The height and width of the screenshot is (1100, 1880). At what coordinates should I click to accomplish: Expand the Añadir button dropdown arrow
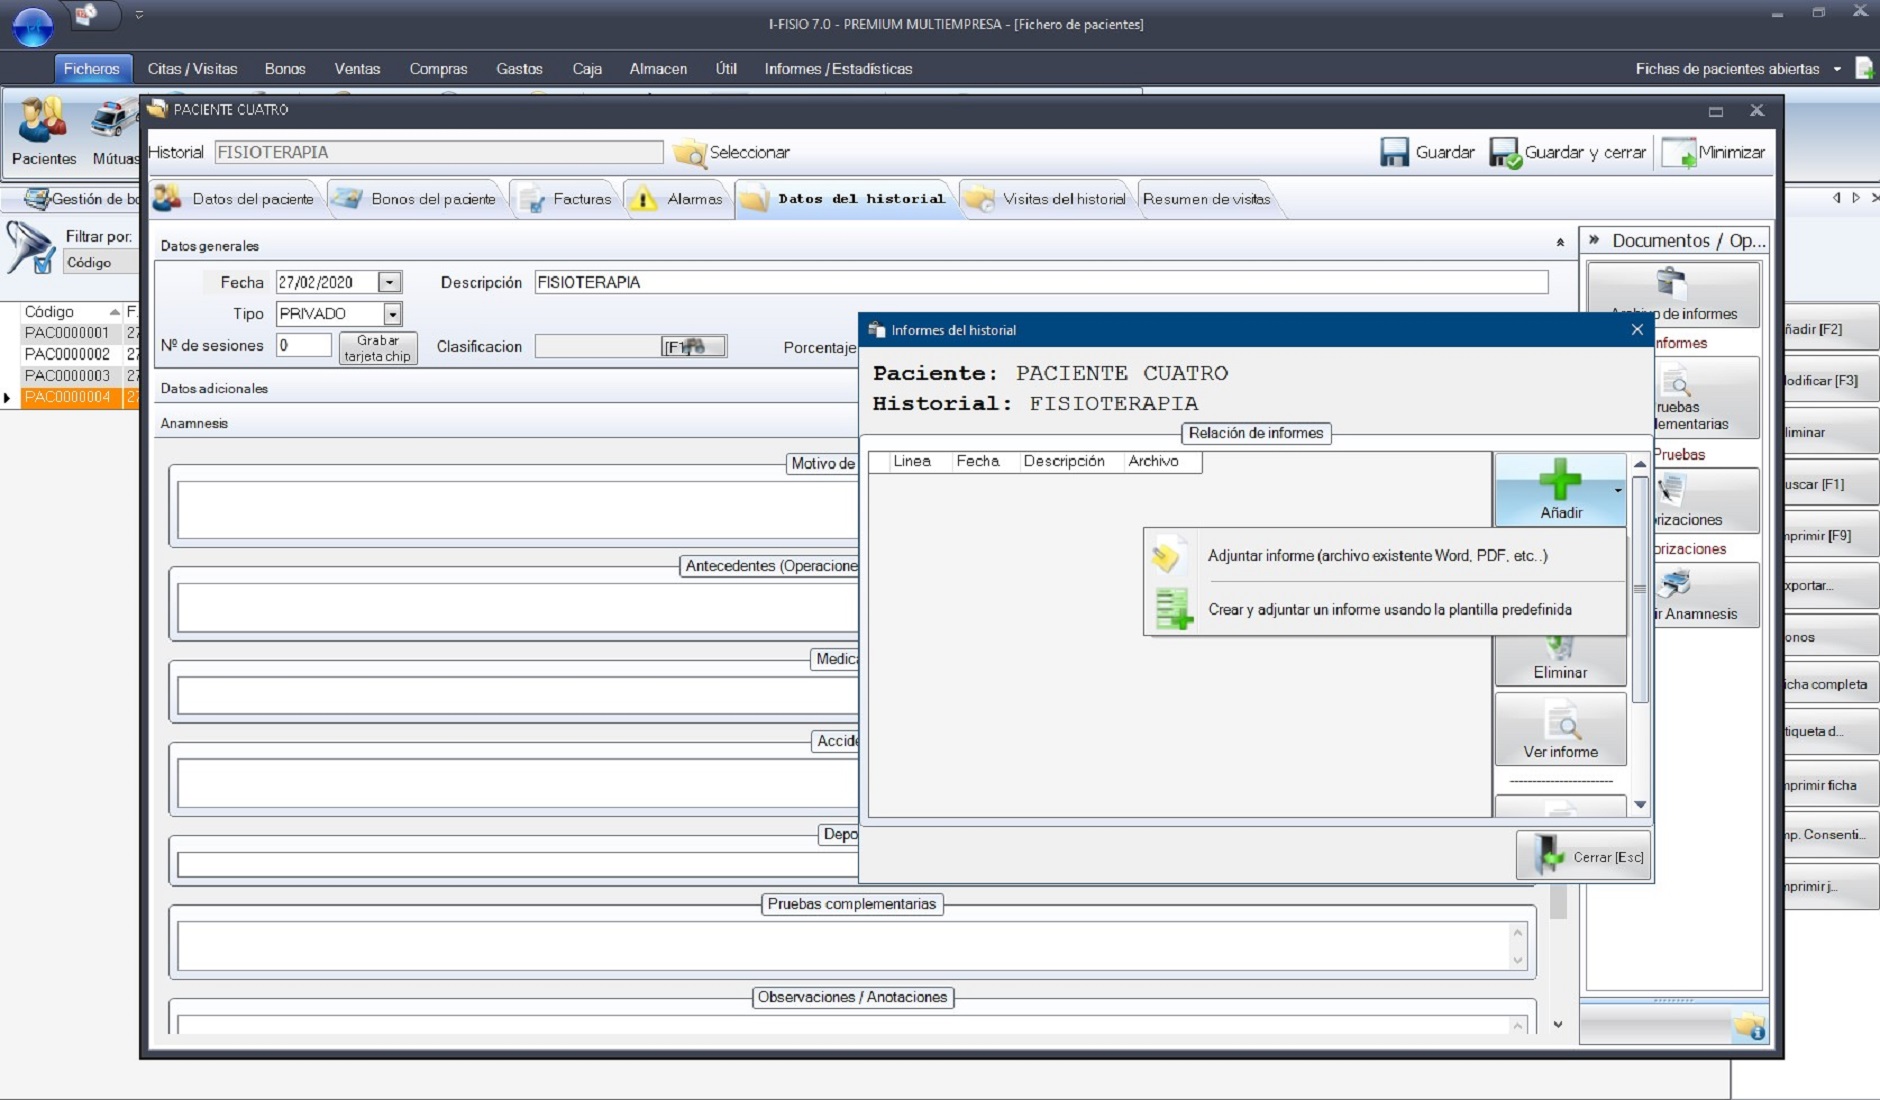tap(1618, 490)
